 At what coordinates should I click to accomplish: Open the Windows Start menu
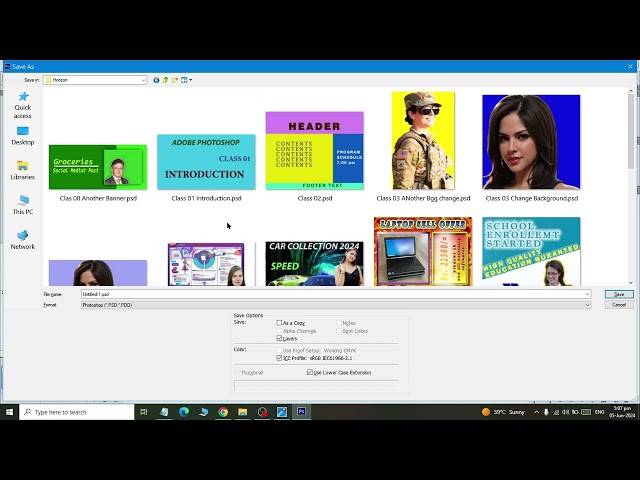(x=9, y=412)
